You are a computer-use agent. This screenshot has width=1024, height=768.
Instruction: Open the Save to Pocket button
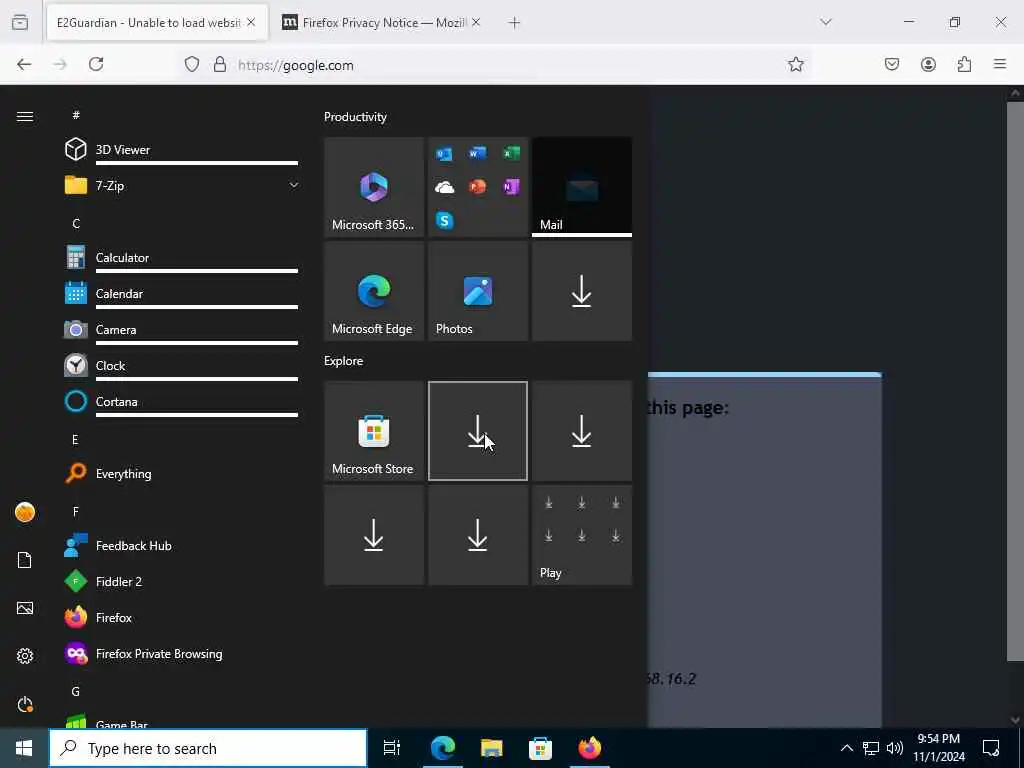(892, 64)
